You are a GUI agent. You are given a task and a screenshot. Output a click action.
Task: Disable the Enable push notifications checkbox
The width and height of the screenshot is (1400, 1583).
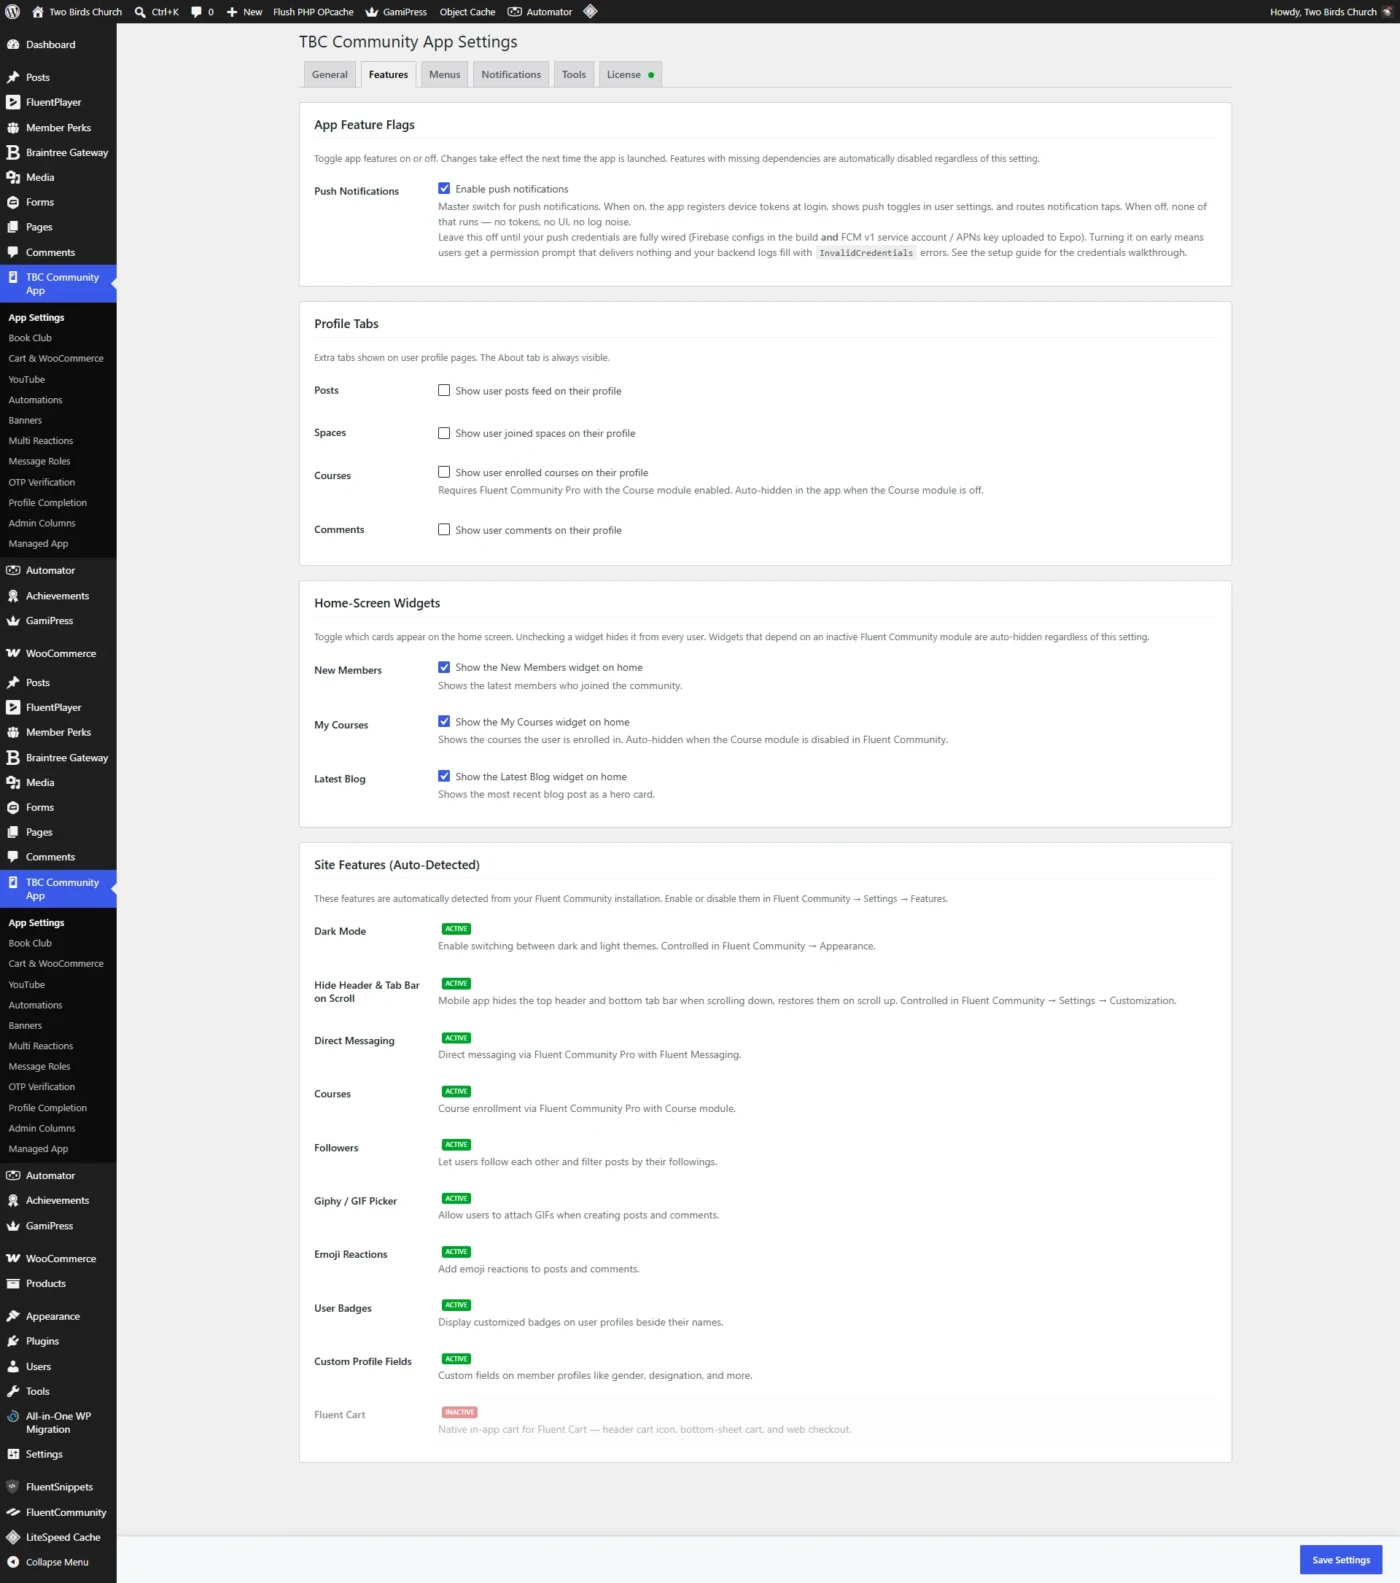[444, 188]
